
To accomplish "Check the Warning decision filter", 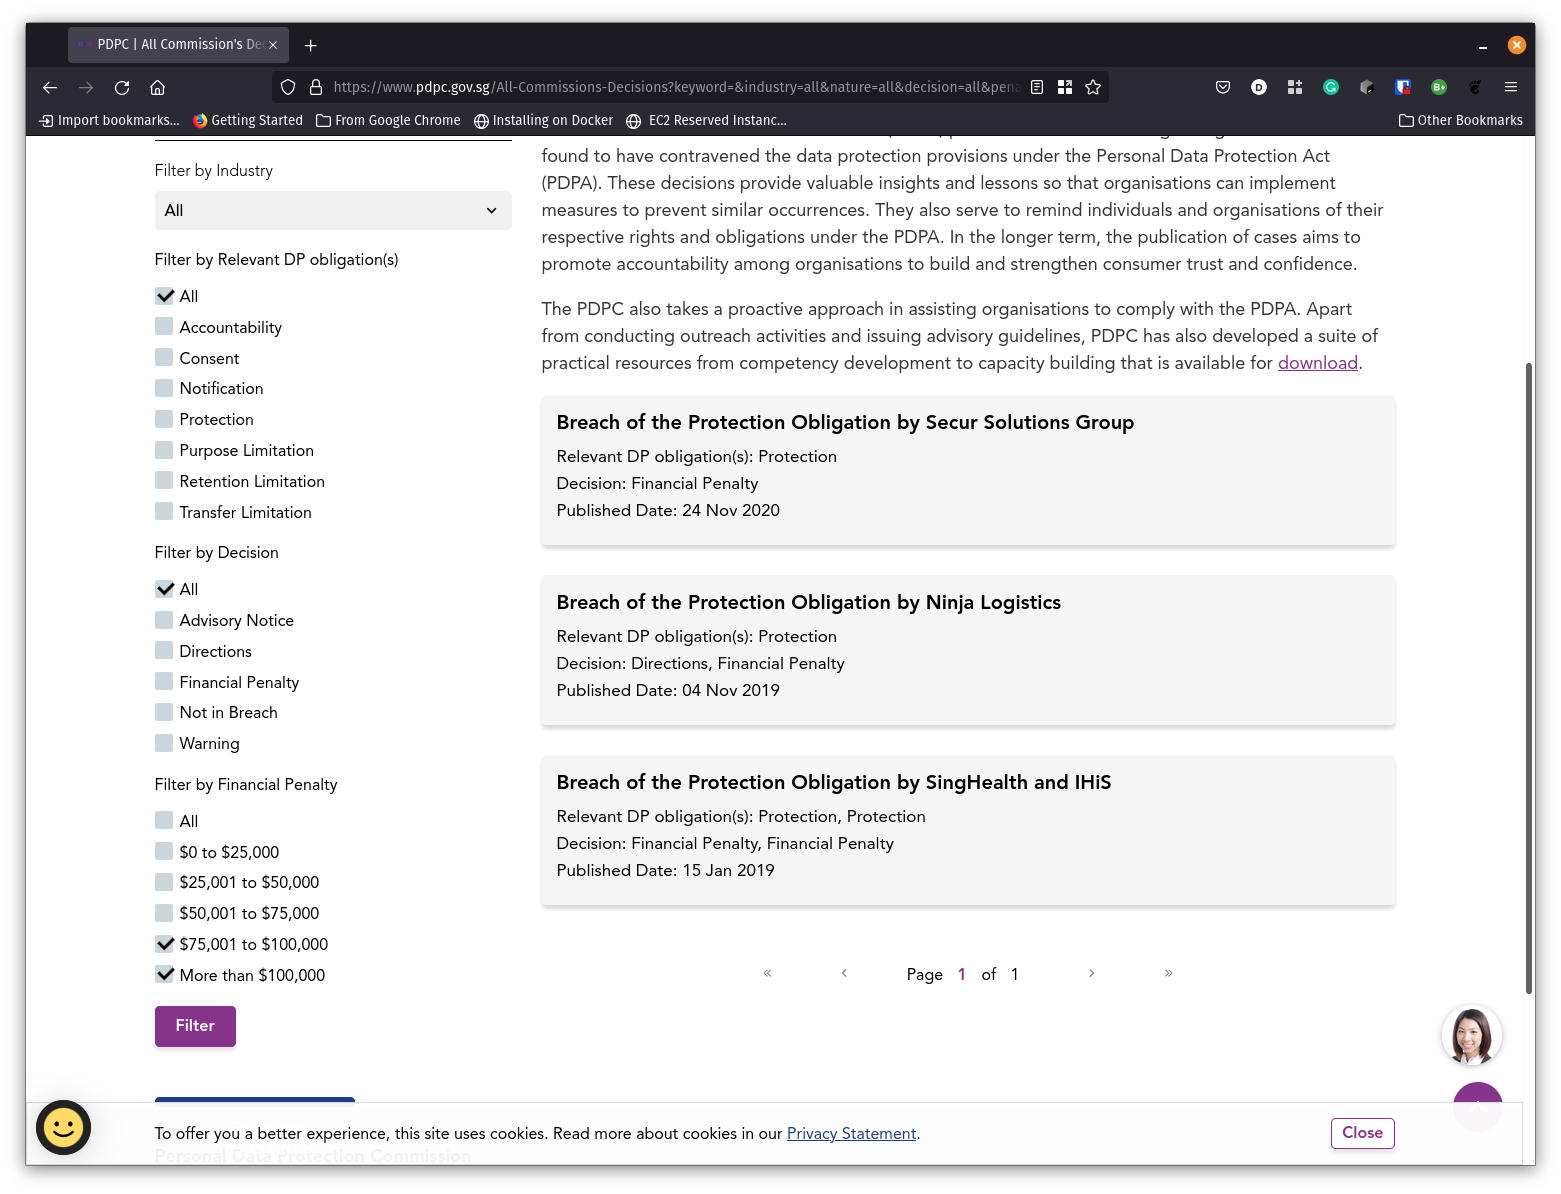I will click(165, 743).
